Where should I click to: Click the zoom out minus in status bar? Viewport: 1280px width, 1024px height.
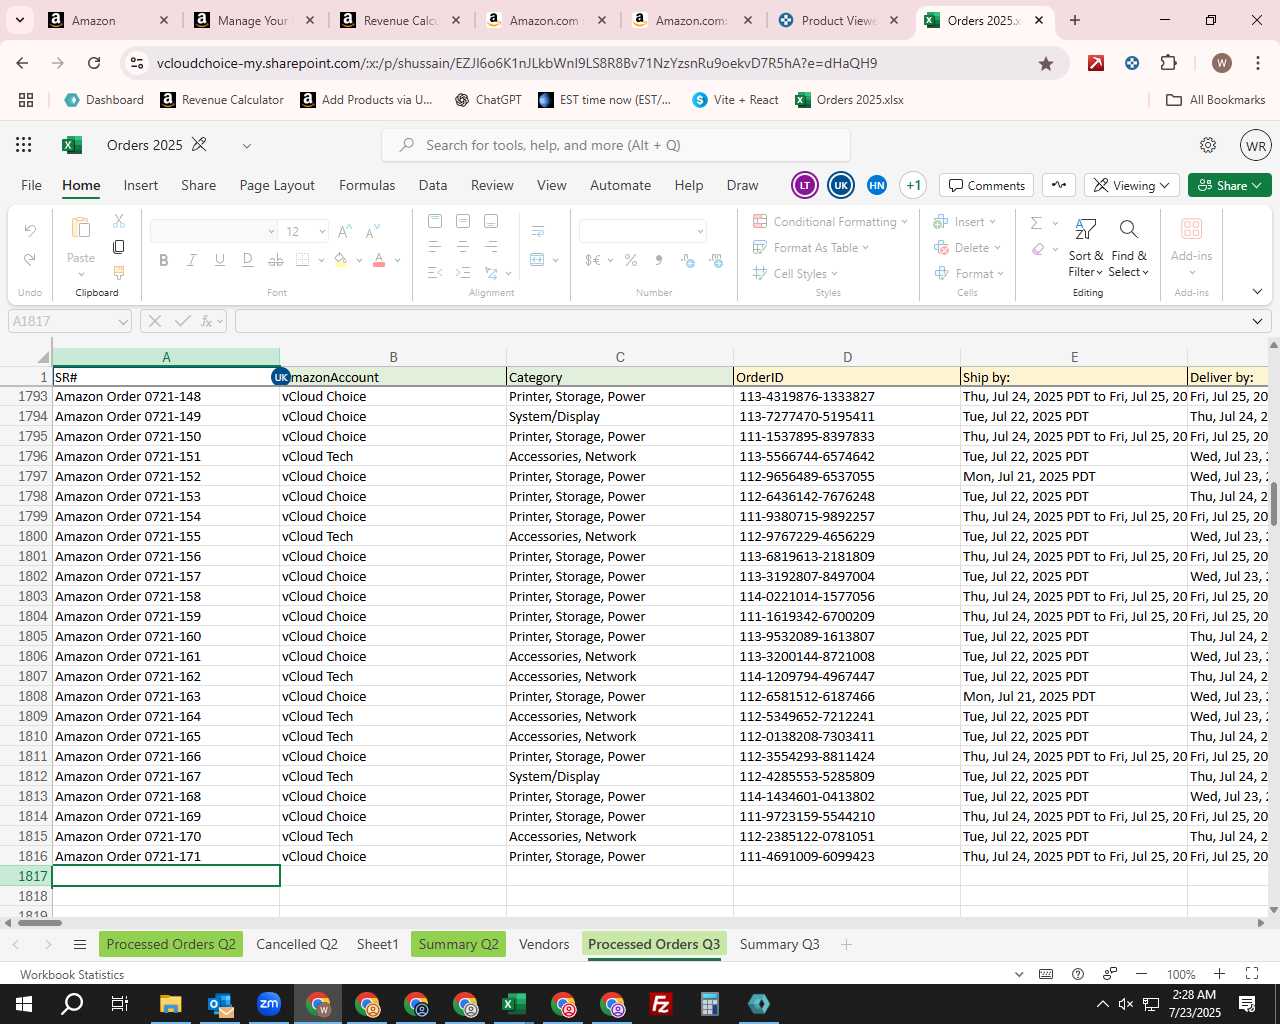click(x=1141, y=974)
